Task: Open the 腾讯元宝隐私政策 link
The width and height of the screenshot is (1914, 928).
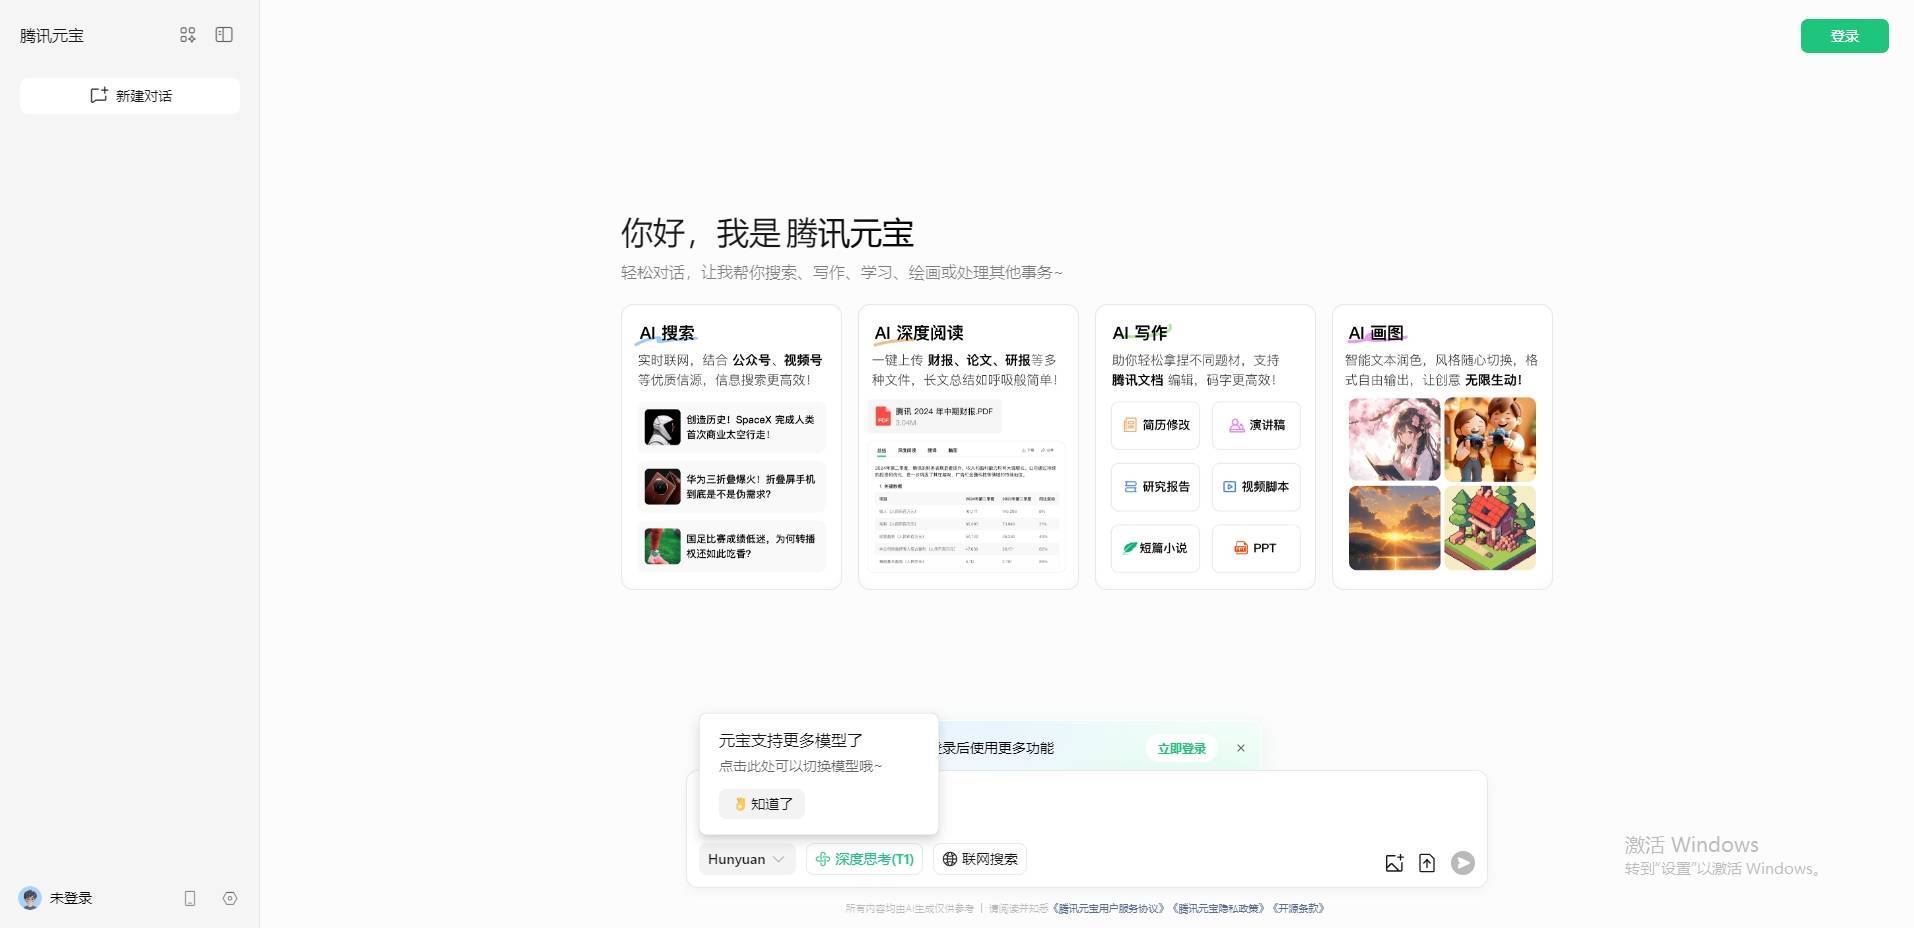Action: tap(1219, 909)
